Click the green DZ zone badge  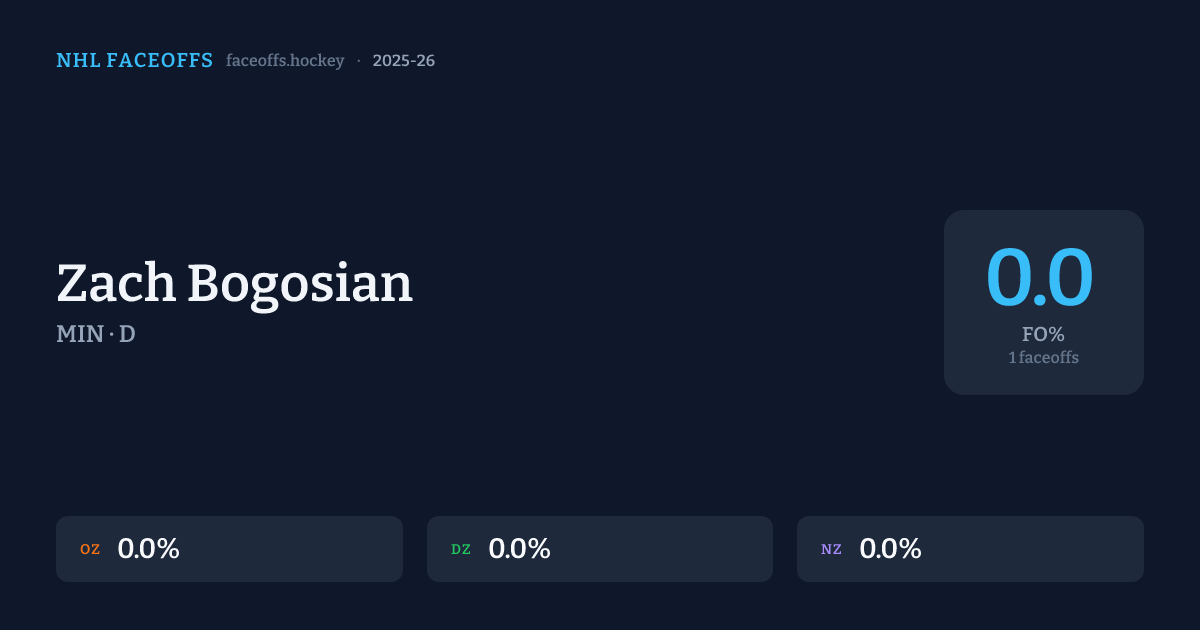point(461,549)
